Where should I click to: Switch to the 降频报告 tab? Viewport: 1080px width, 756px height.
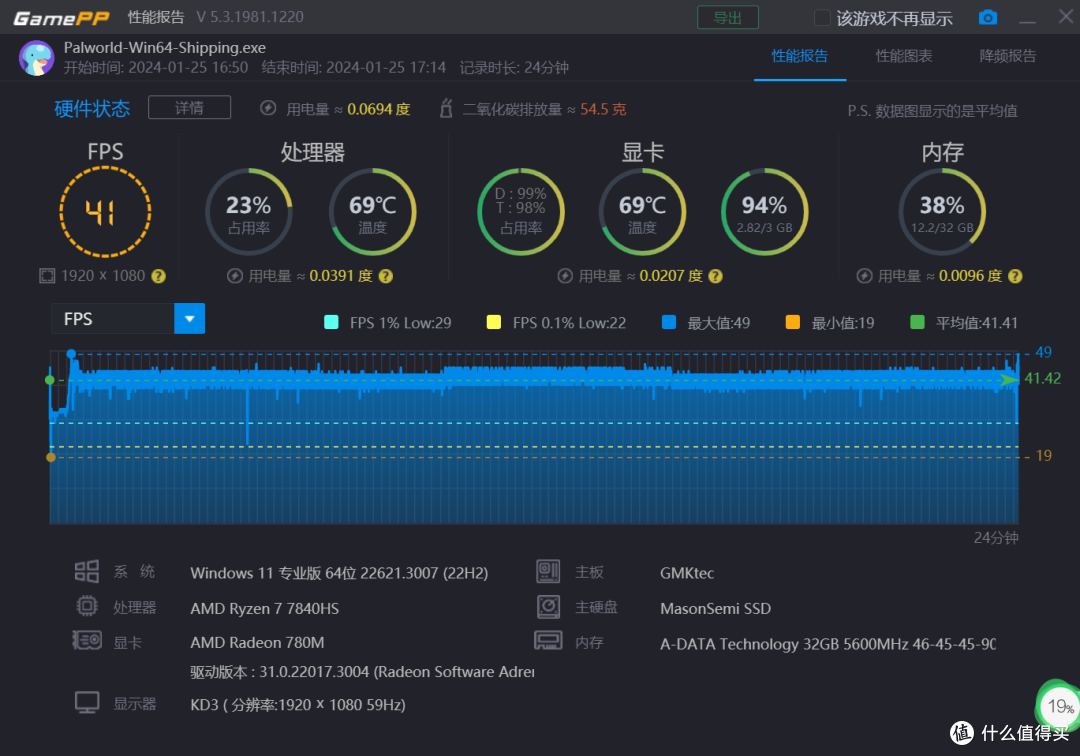click(x=1008, y=56)
